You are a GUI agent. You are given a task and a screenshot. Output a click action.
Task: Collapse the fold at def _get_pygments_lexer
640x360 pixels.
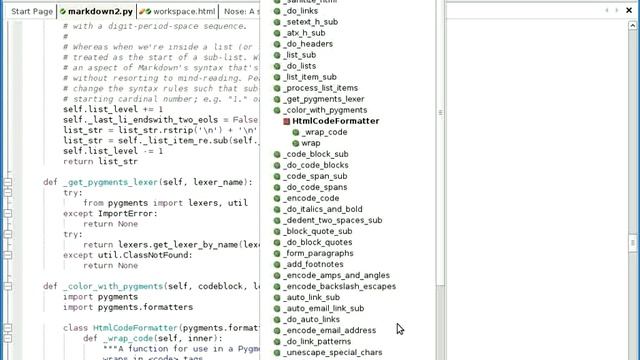coord(8,182)
